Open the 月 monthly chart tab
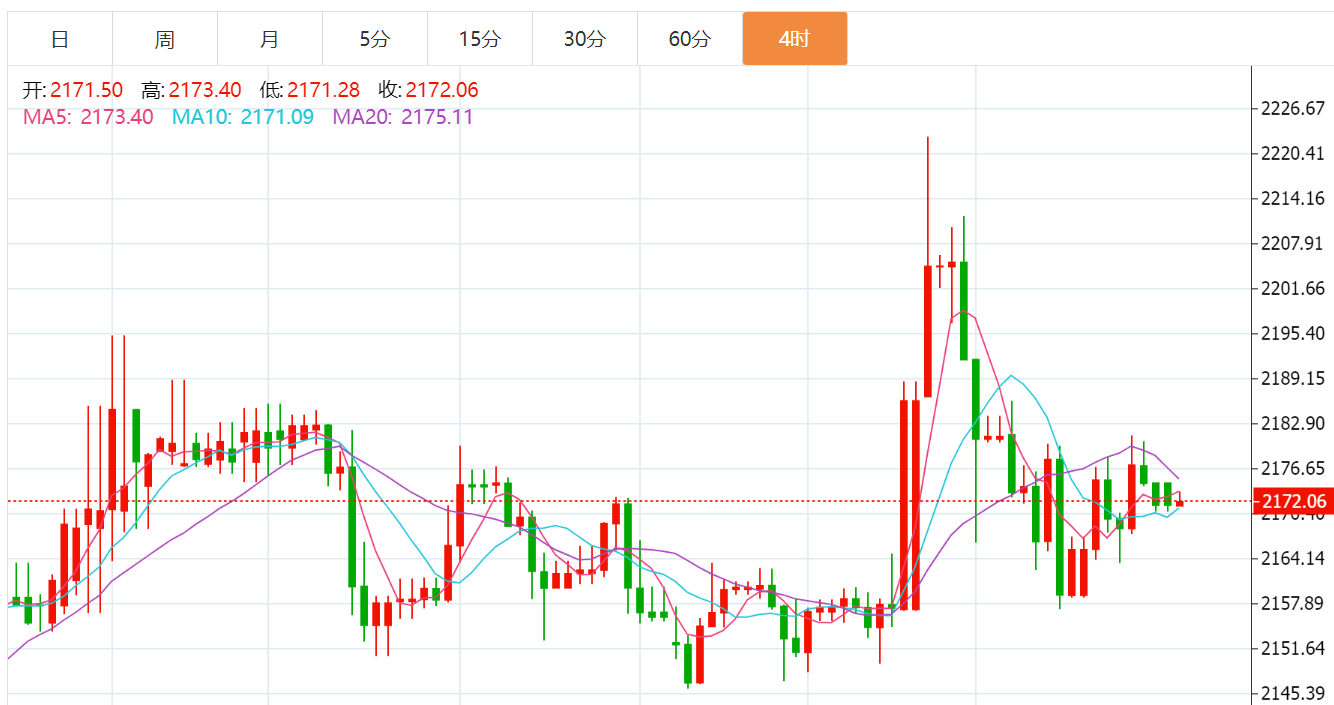Screen dimensions: 1334x705 pos(270,39)
